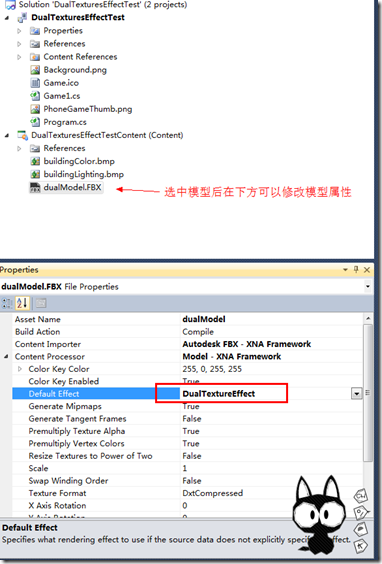Screen dimensions: 382x564
Task: Click the Resize Textures to Power of Two value
Action: click(x=192, y=456)
